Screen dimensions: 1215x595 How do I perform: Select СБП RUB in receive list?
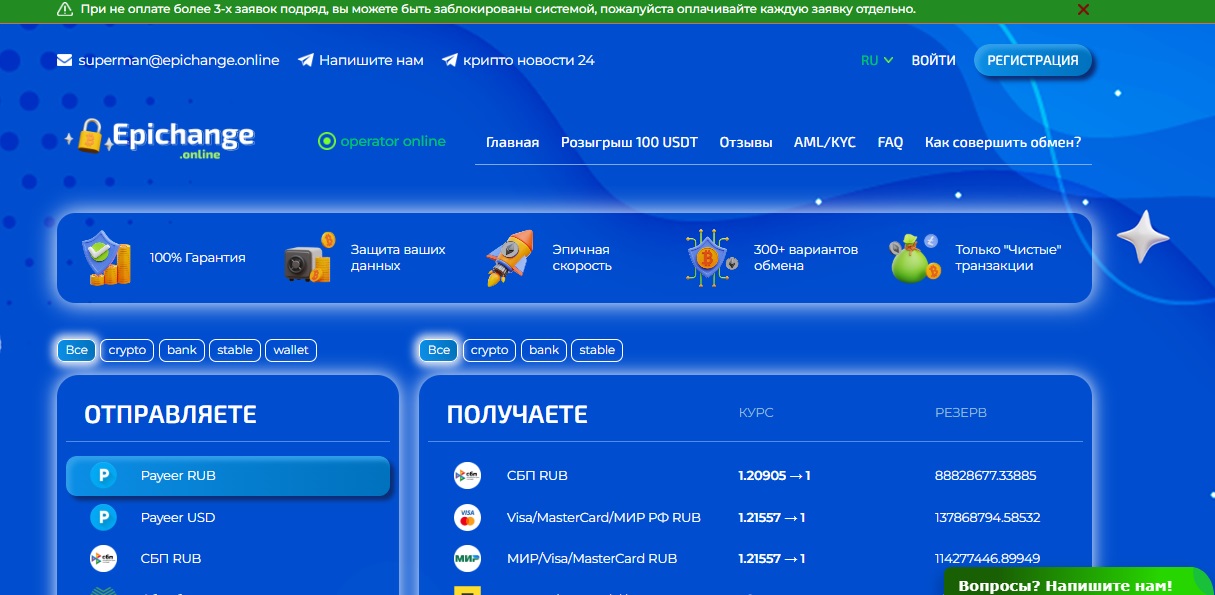pyautogui.click(x=755, y=476)
